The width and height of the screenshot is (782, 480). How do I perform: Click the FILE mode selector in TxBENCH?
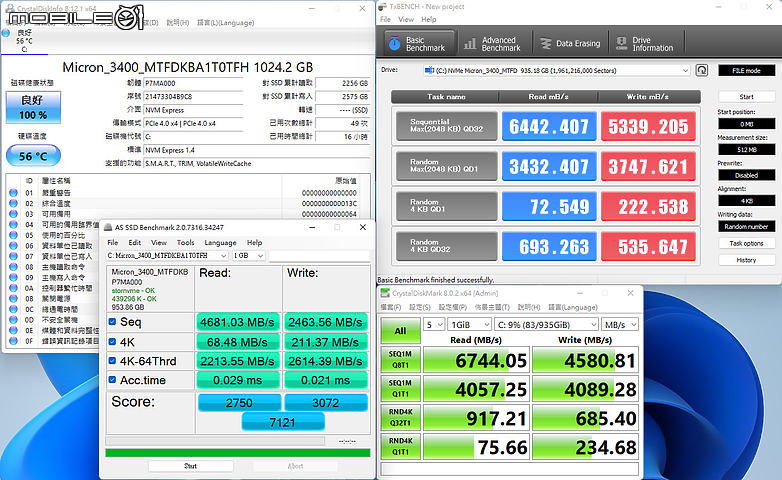tap(746, 70)
